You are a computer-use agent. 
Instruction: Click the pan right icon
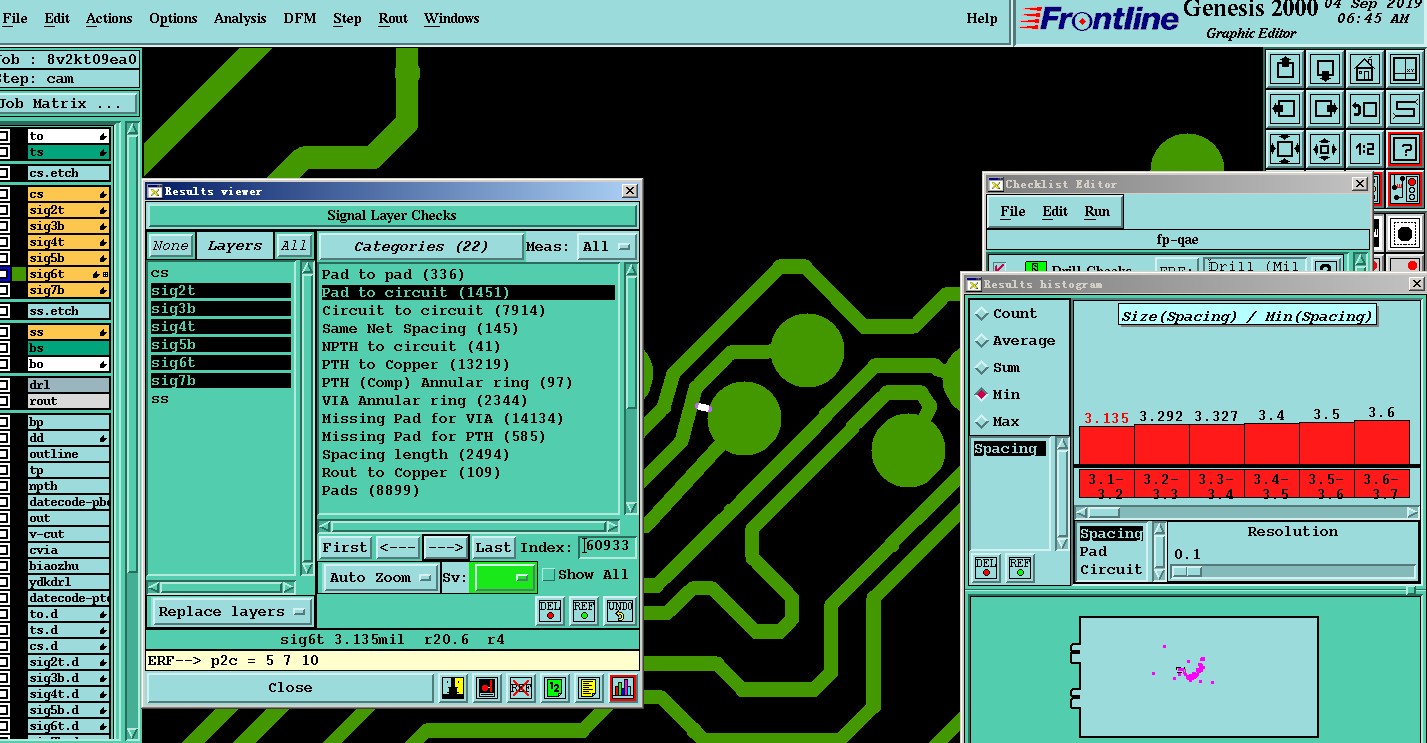point(1325,109)
